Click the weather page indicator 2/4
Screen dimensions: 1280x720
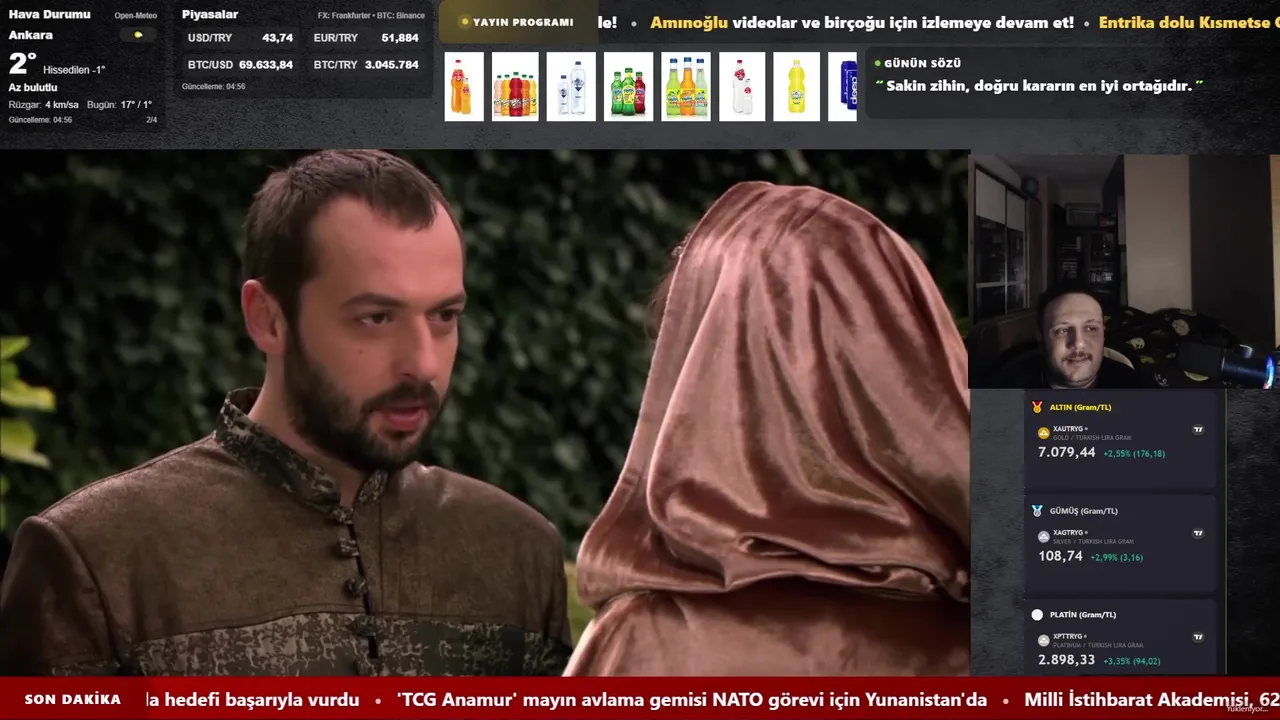click(152, 120)
